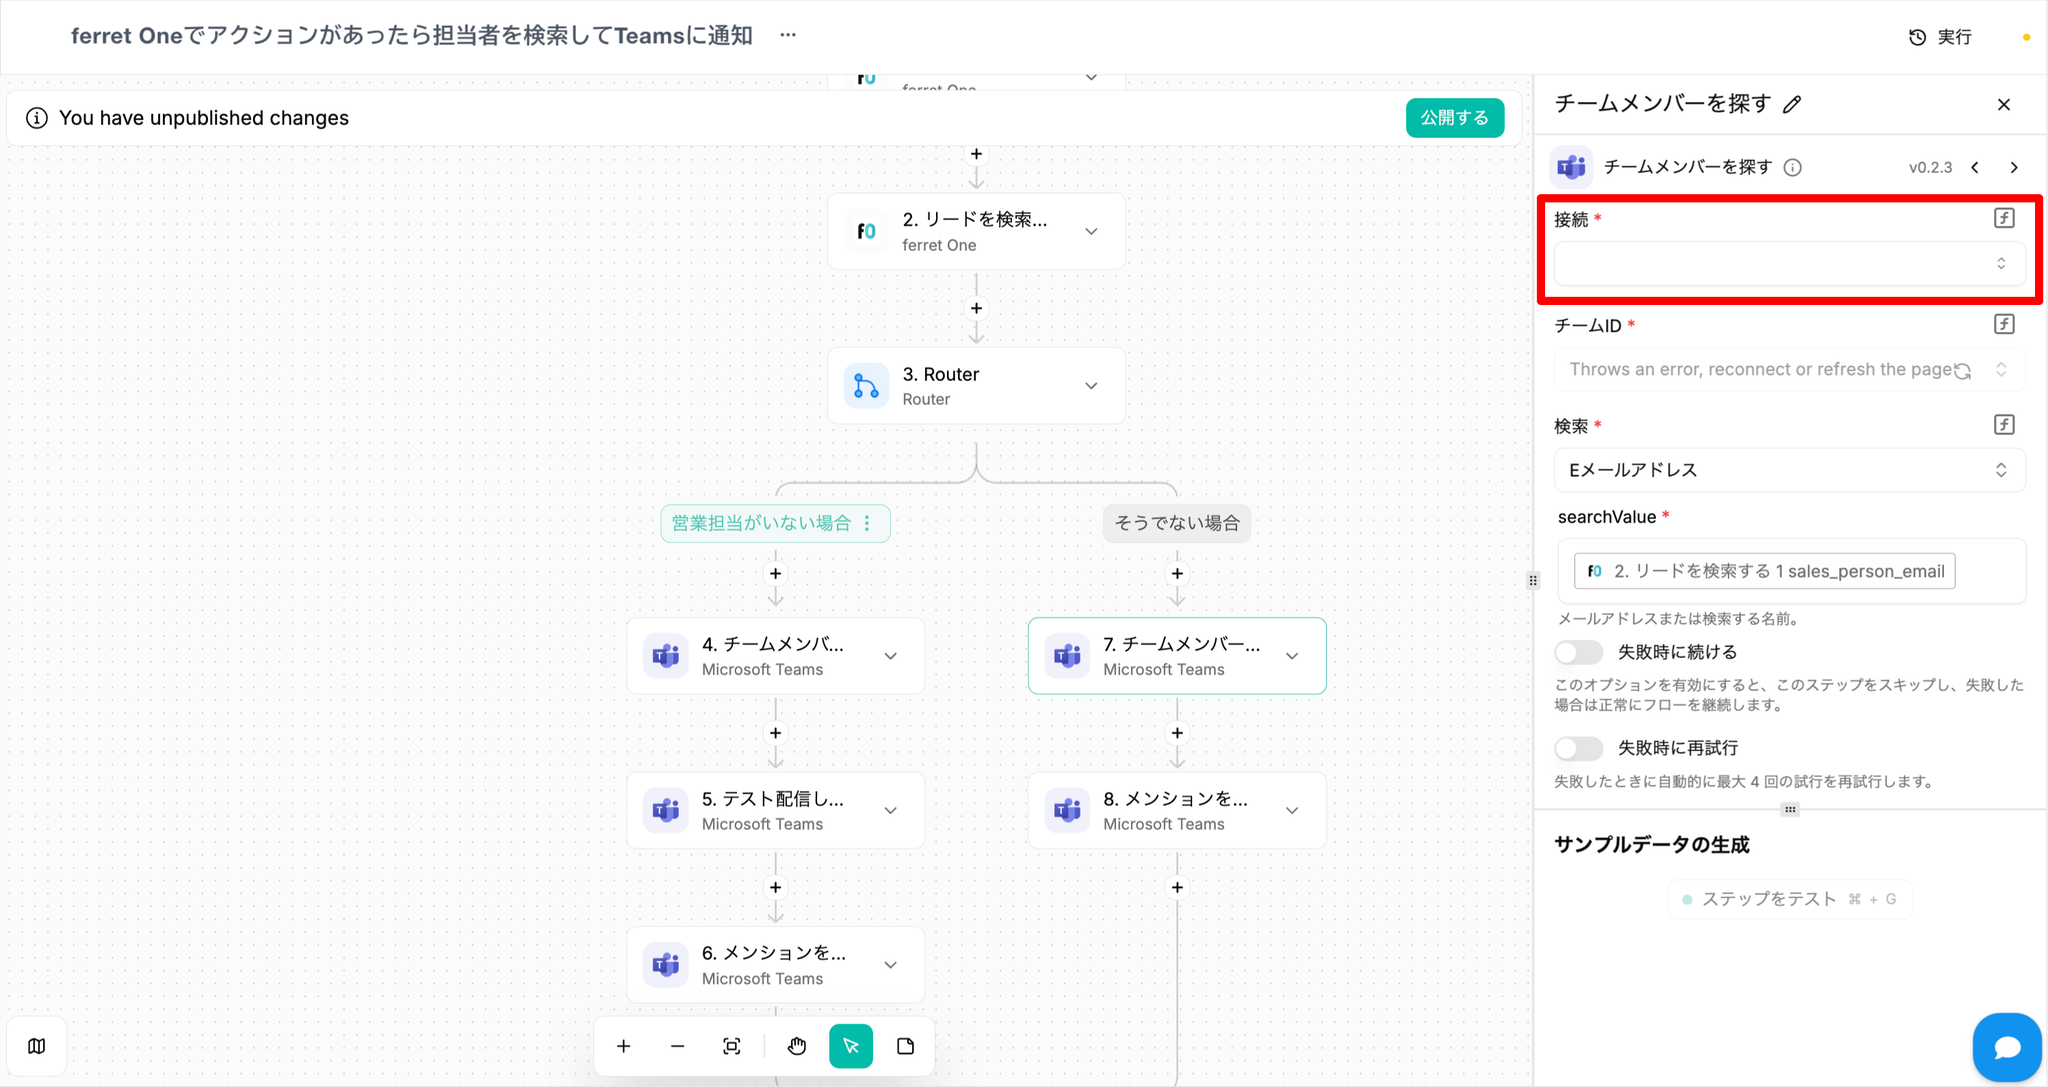Enable the 失敗時に続ける toggle
2048x1087 pixels.
(x=1578, y=652)
